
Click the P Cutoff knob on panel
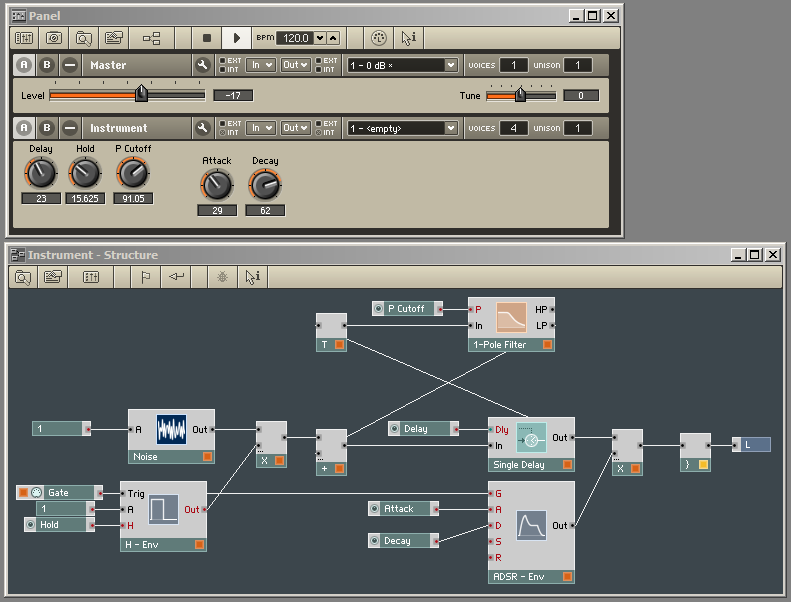tap(133, 173)
